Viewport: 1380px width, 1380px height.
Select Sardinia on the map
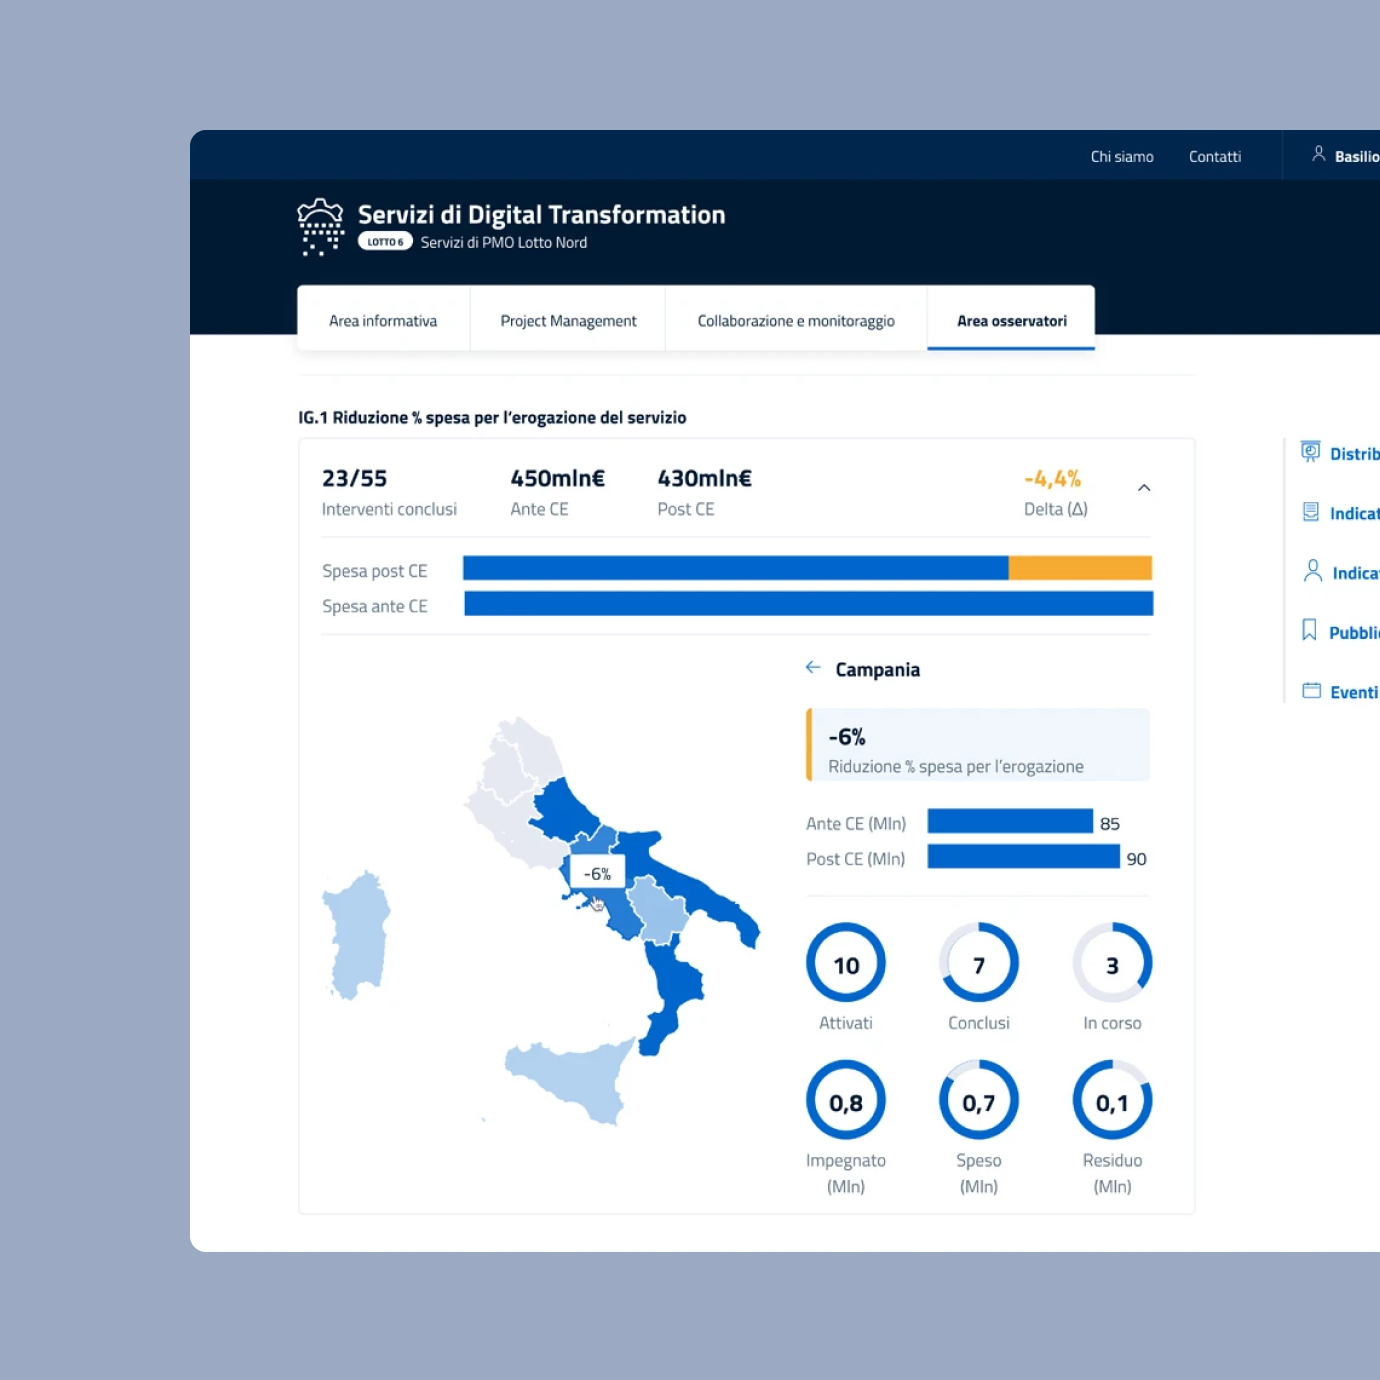(x=355, y=935)
